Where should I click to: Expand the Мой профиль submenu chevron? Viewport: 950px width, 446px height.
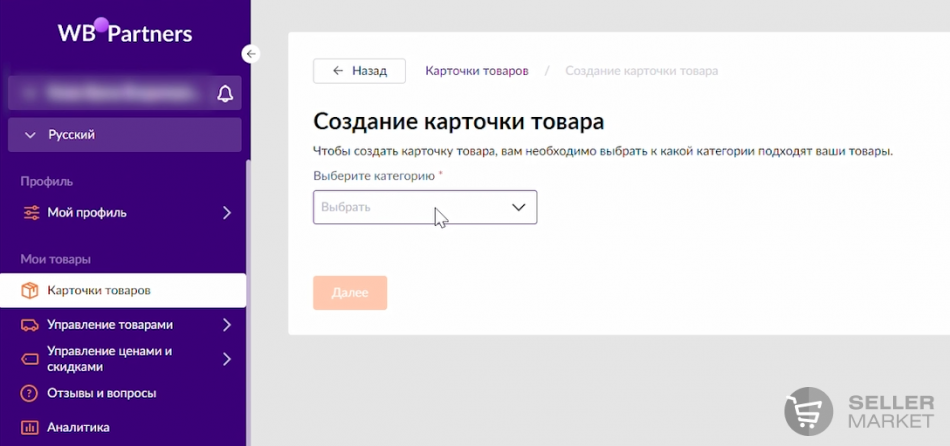(227, 212)
